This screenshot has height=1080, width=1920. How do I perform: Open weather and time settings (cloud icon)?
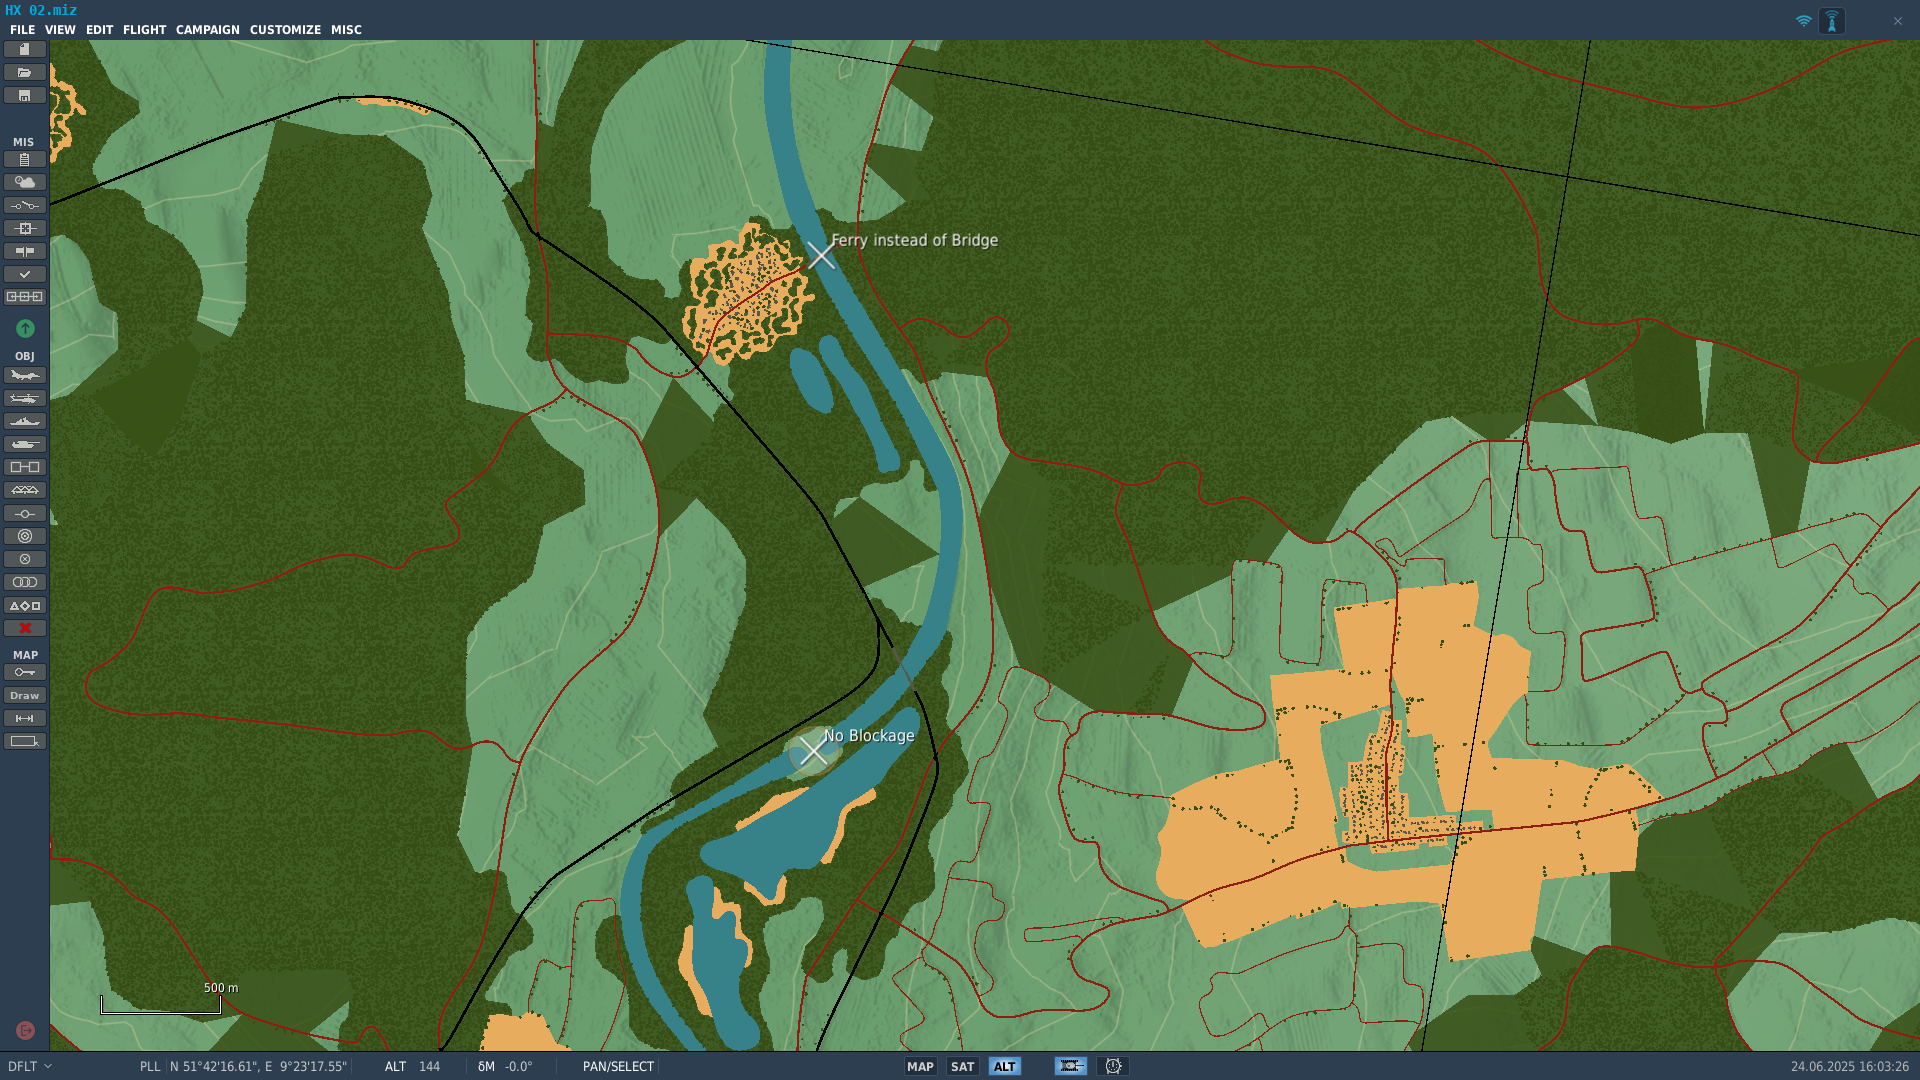pos(24,182)
